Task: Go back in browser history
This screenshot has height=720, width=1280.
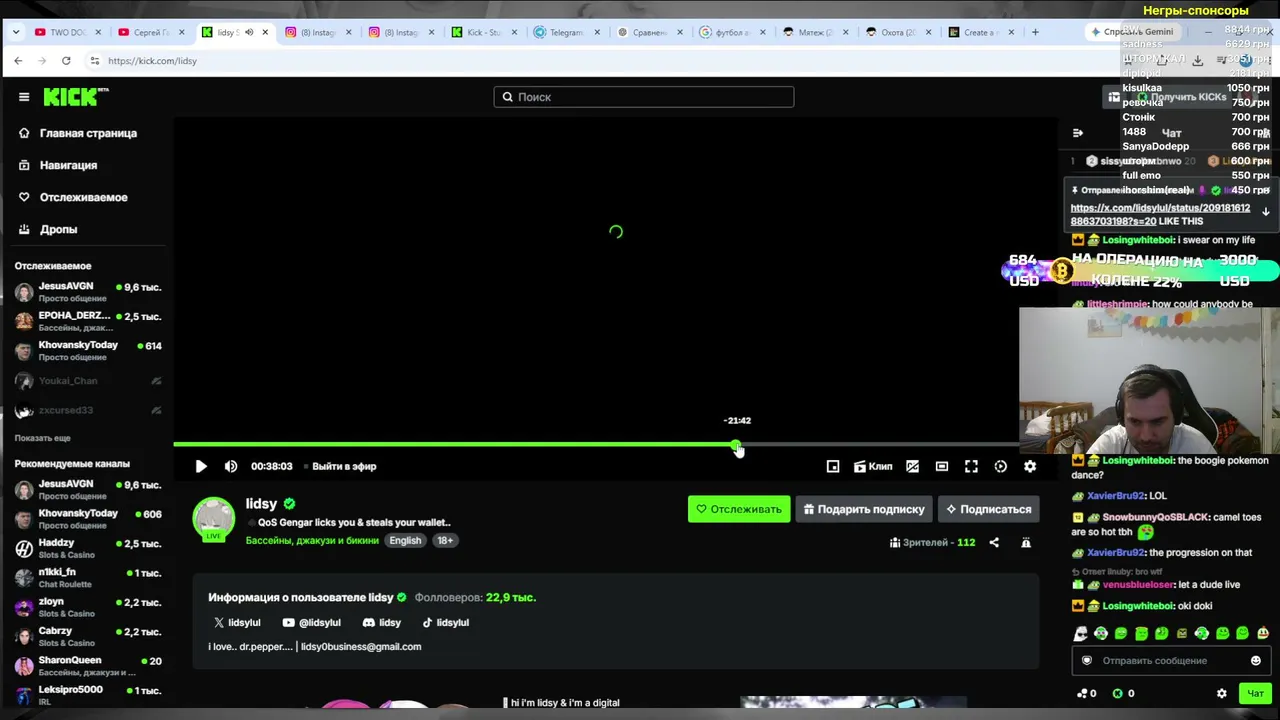Action: (x=18, y=61)
